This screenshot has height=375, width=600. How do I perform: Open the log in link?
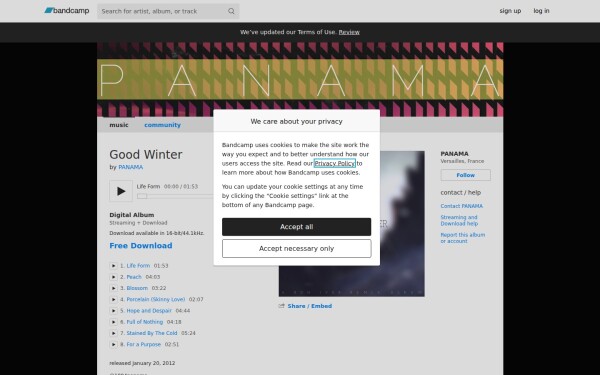pyautogui.click(x=541, y=11)
